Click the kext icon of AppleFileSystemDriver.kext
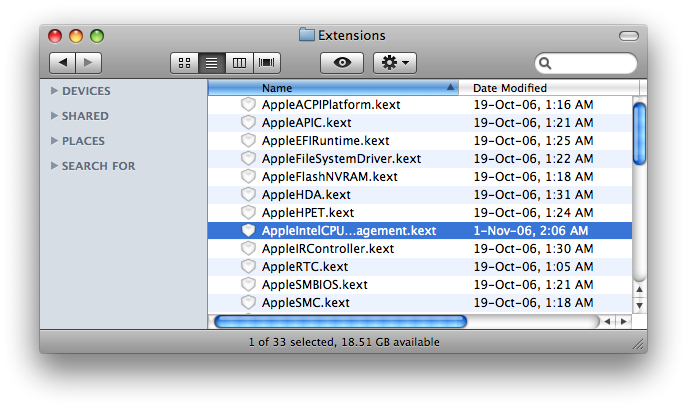This screenshot has width=687, height=408. 248,158
